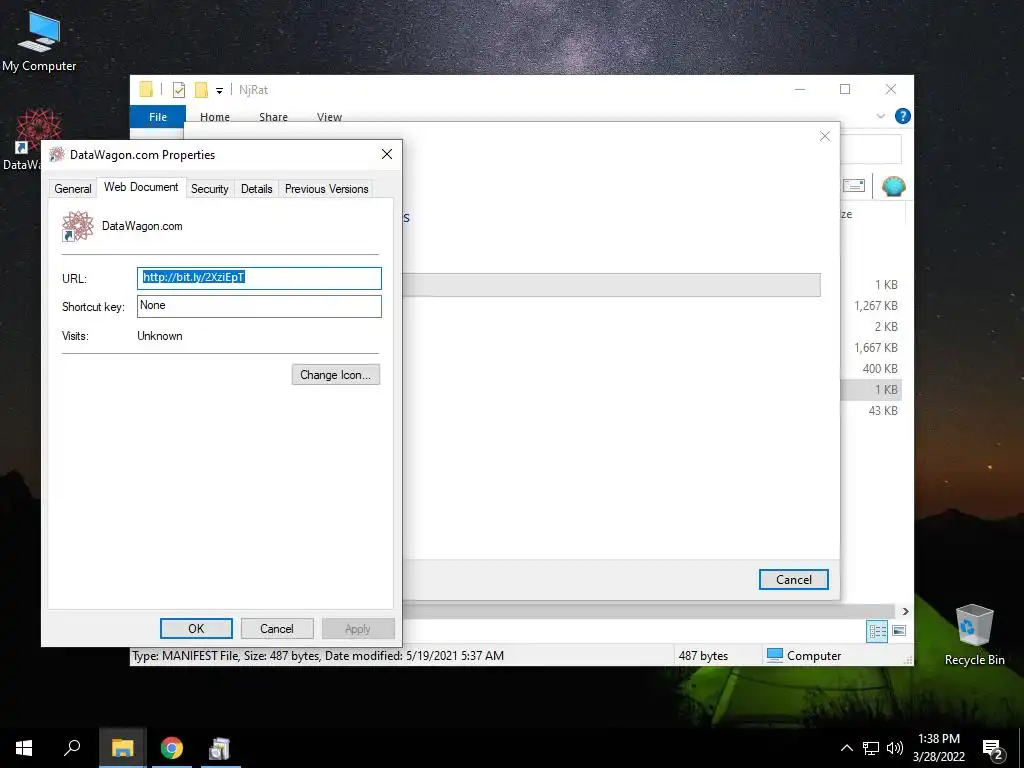
Task: Click Cancel in Properties dialog
Action: coord(277,629)
